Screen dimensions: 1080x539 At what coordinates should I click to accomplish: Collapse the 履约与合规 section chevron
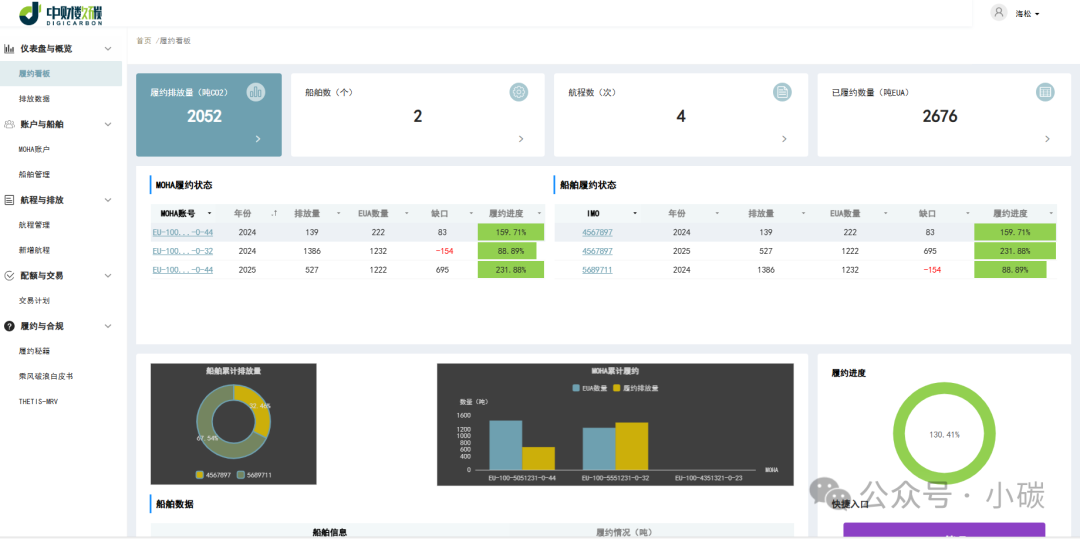pyautogui.click(x=107, y=326)
